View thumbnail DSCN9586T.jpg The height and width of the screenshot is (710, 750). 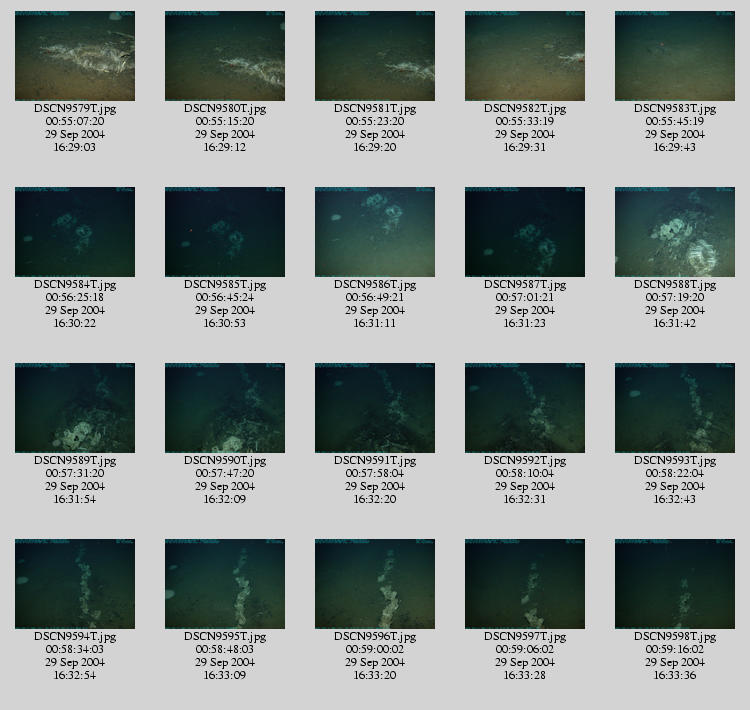pyautogui.click(x=375, y=232)
